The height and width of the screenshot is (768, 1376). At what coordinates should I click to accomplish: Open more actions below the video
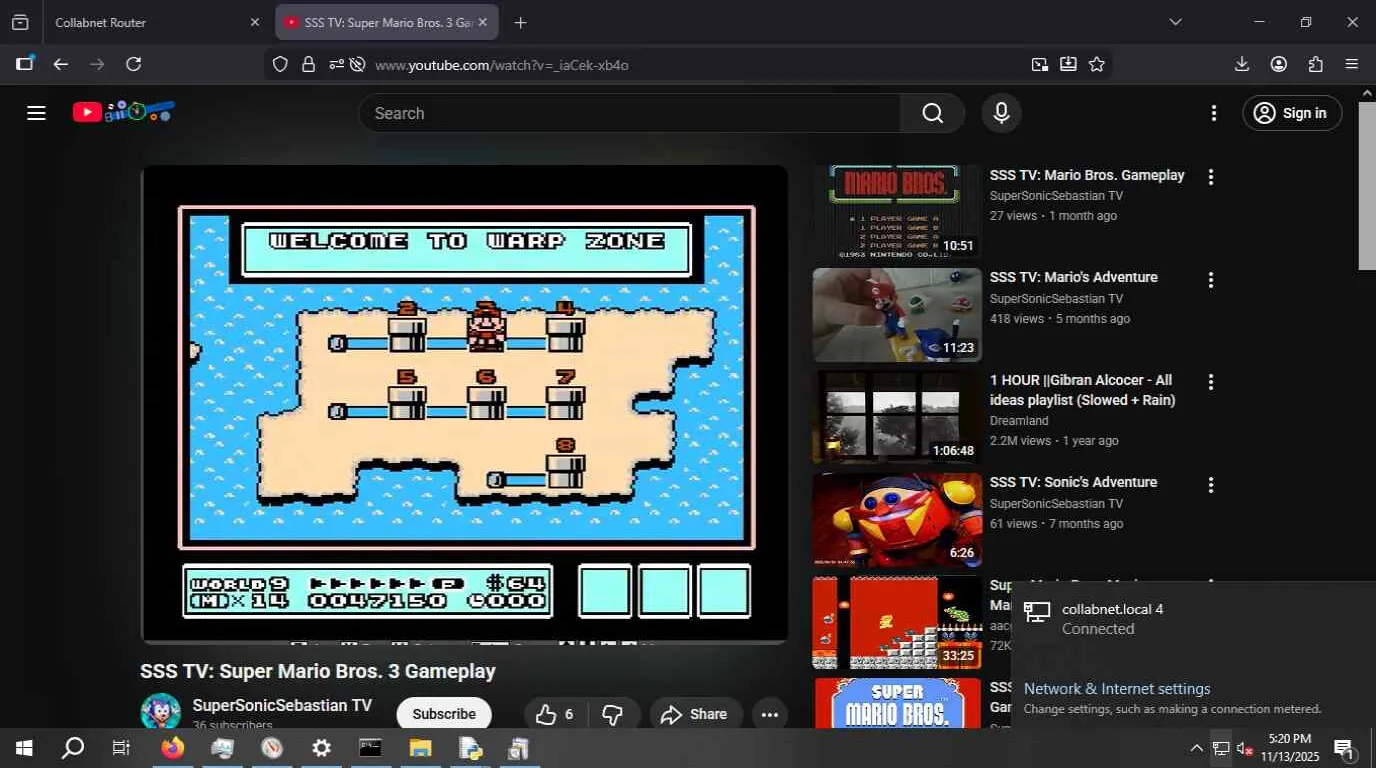click(769, 714)
